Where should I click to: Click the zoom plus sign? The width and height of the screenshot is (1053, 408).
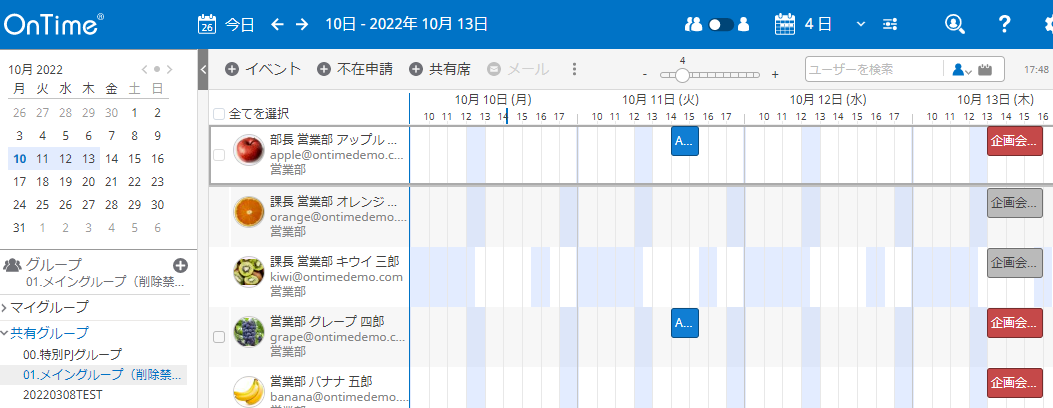coord(775,74)
